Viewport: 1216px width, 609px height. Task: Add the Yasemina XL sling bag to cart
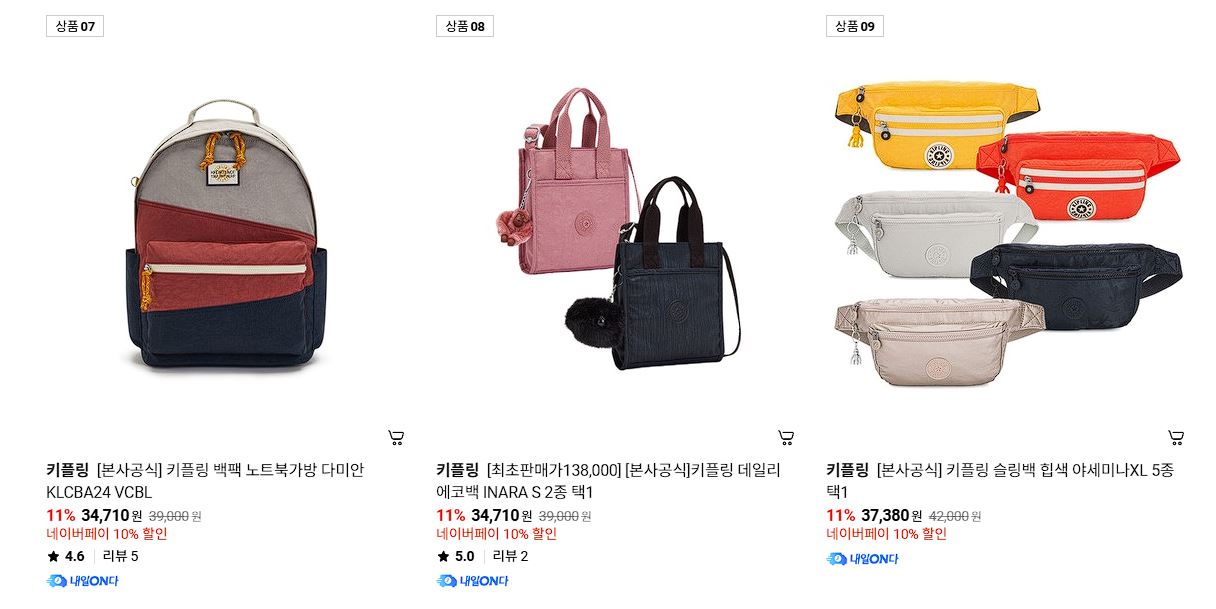click(x=1176, y=437)
